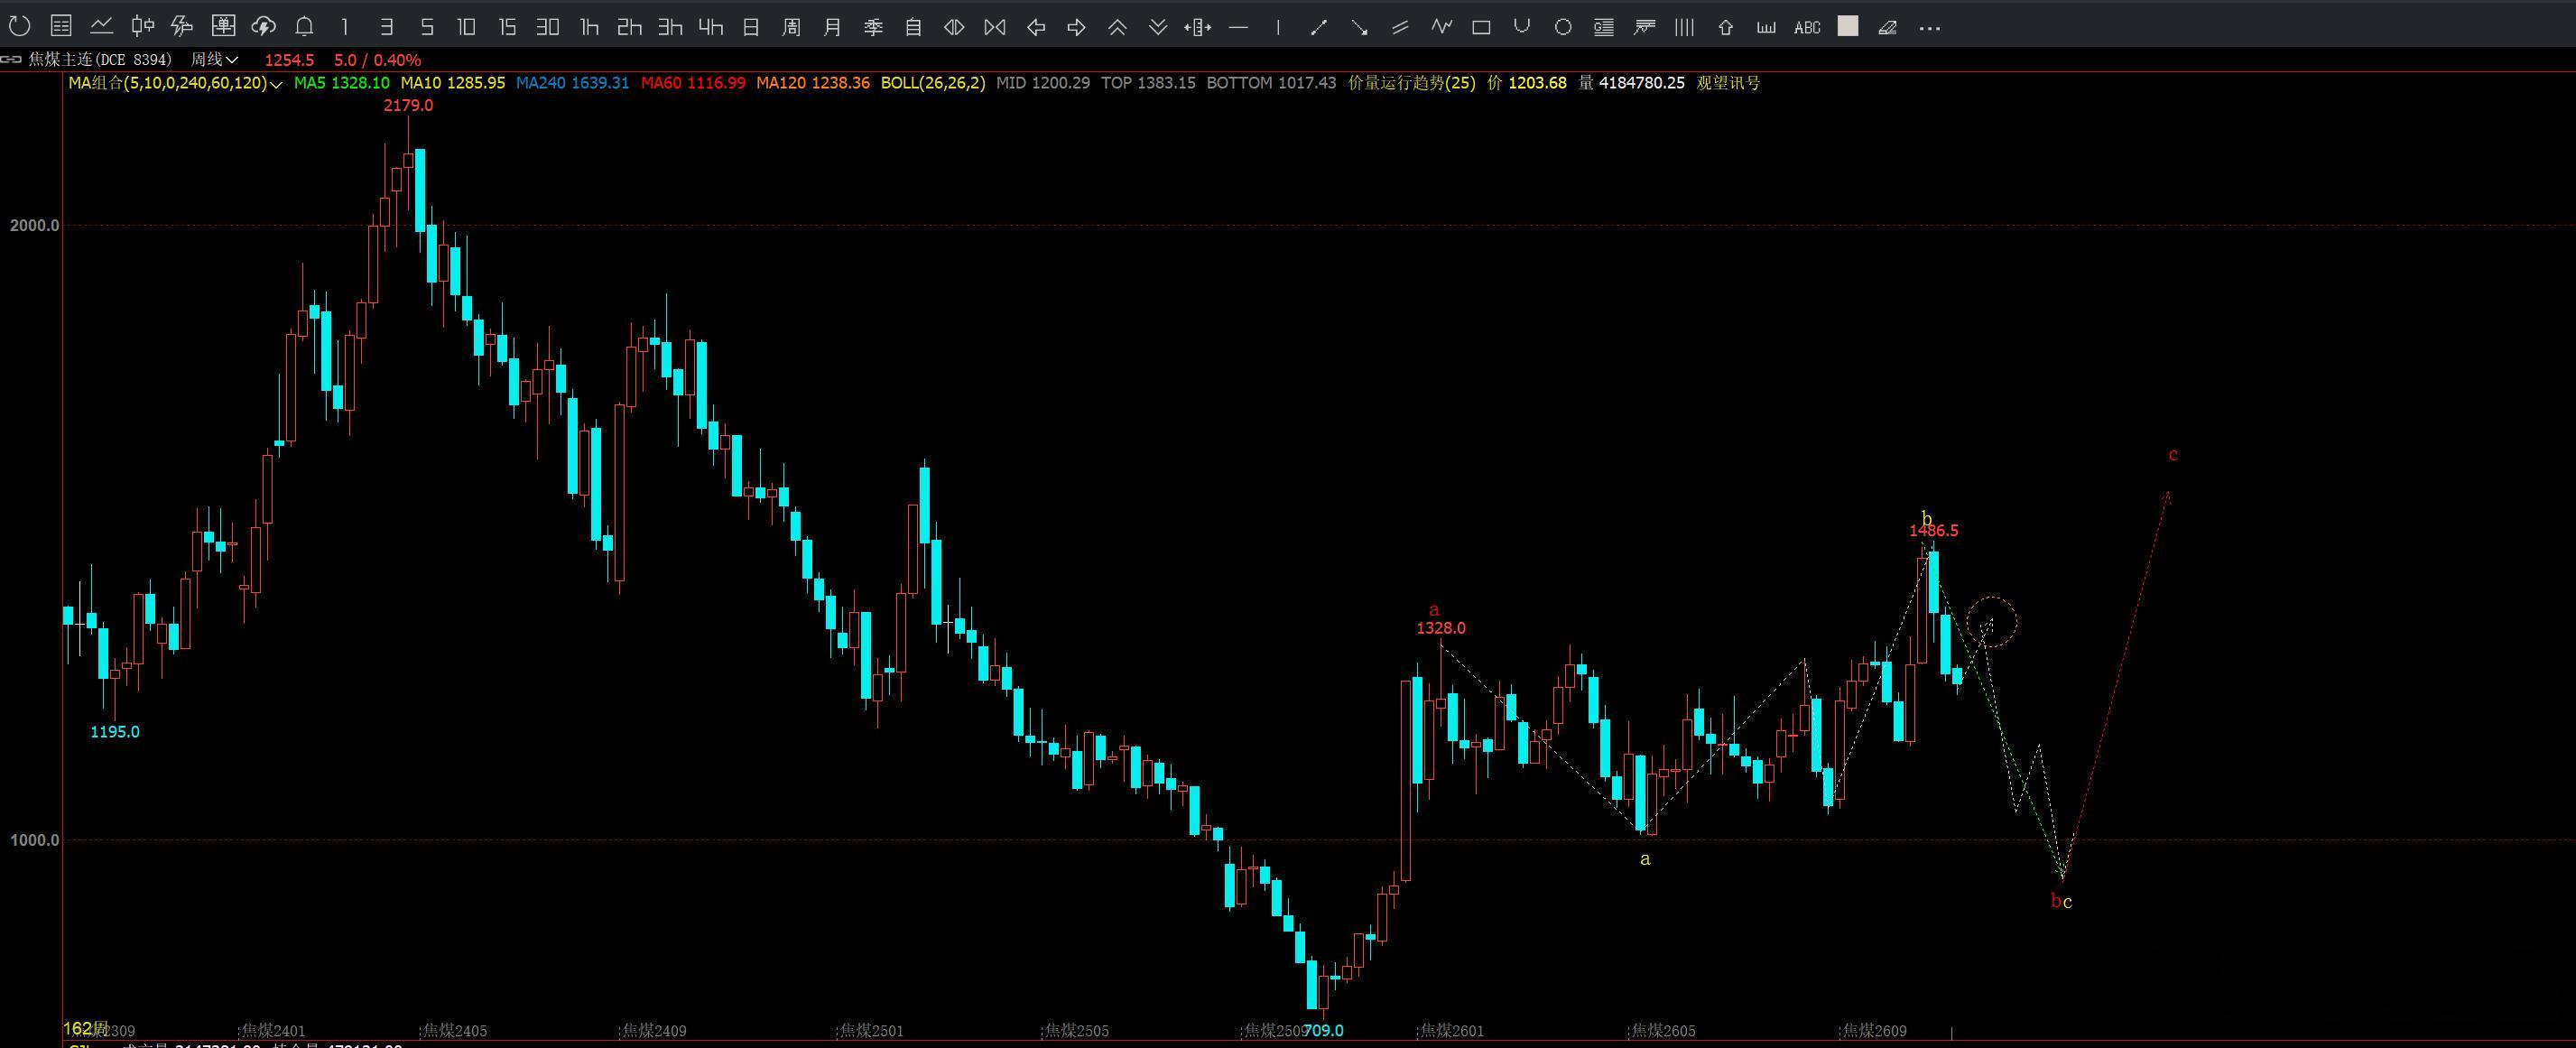Click the 1195.0 low price label
The height and width of the screenshot is (1048, 2576).
(x=115, y=732)
